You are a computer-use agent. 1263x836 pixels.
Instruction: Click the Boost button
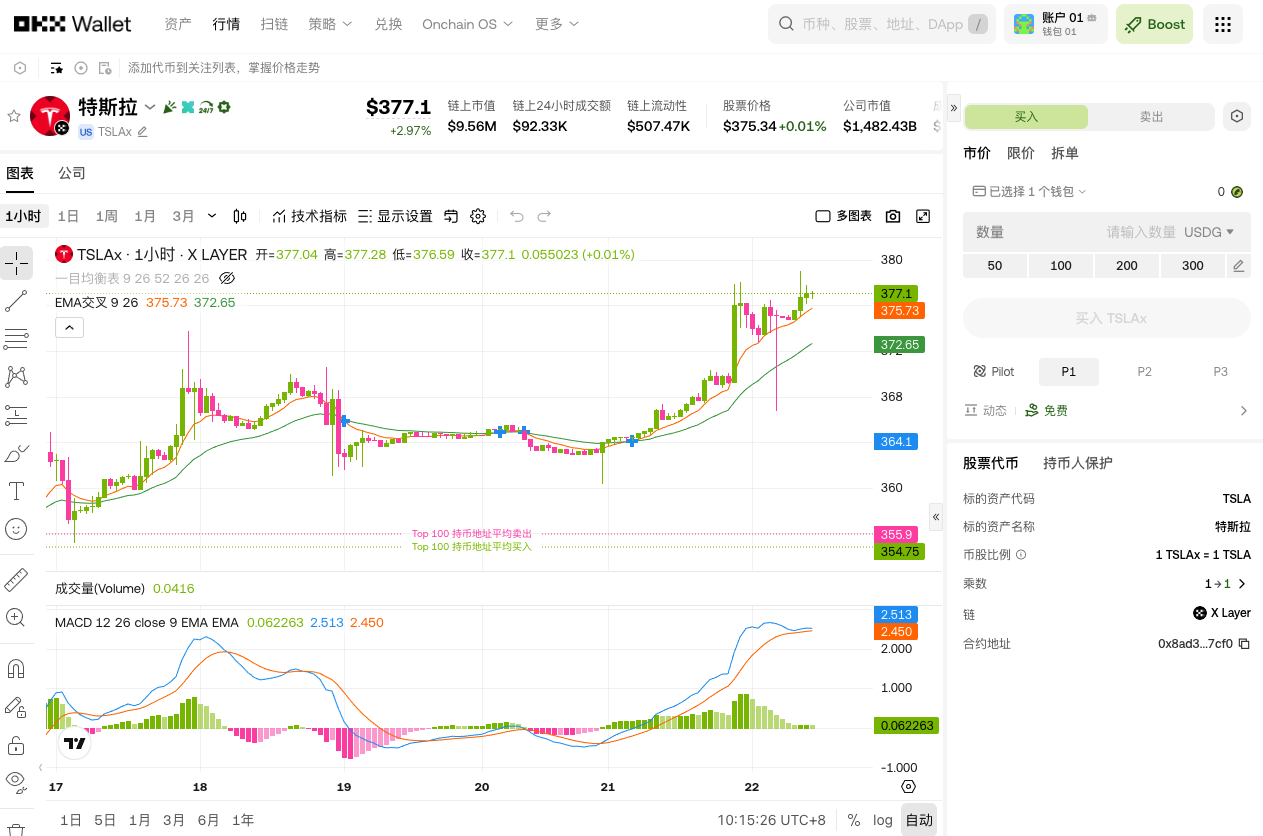tap(1155, 24)
